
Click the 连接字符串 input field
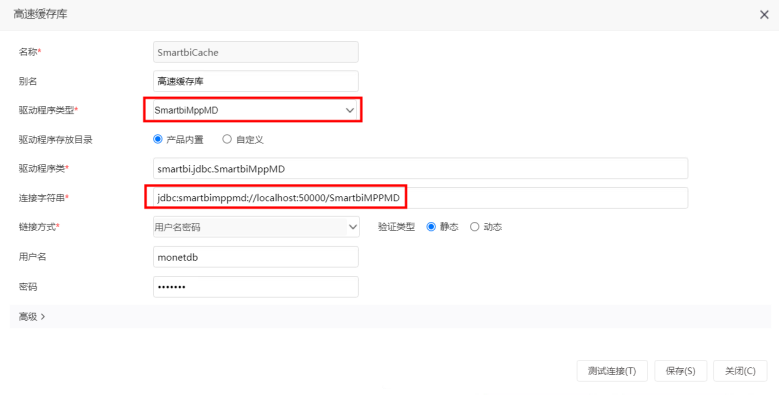[420, 198]
